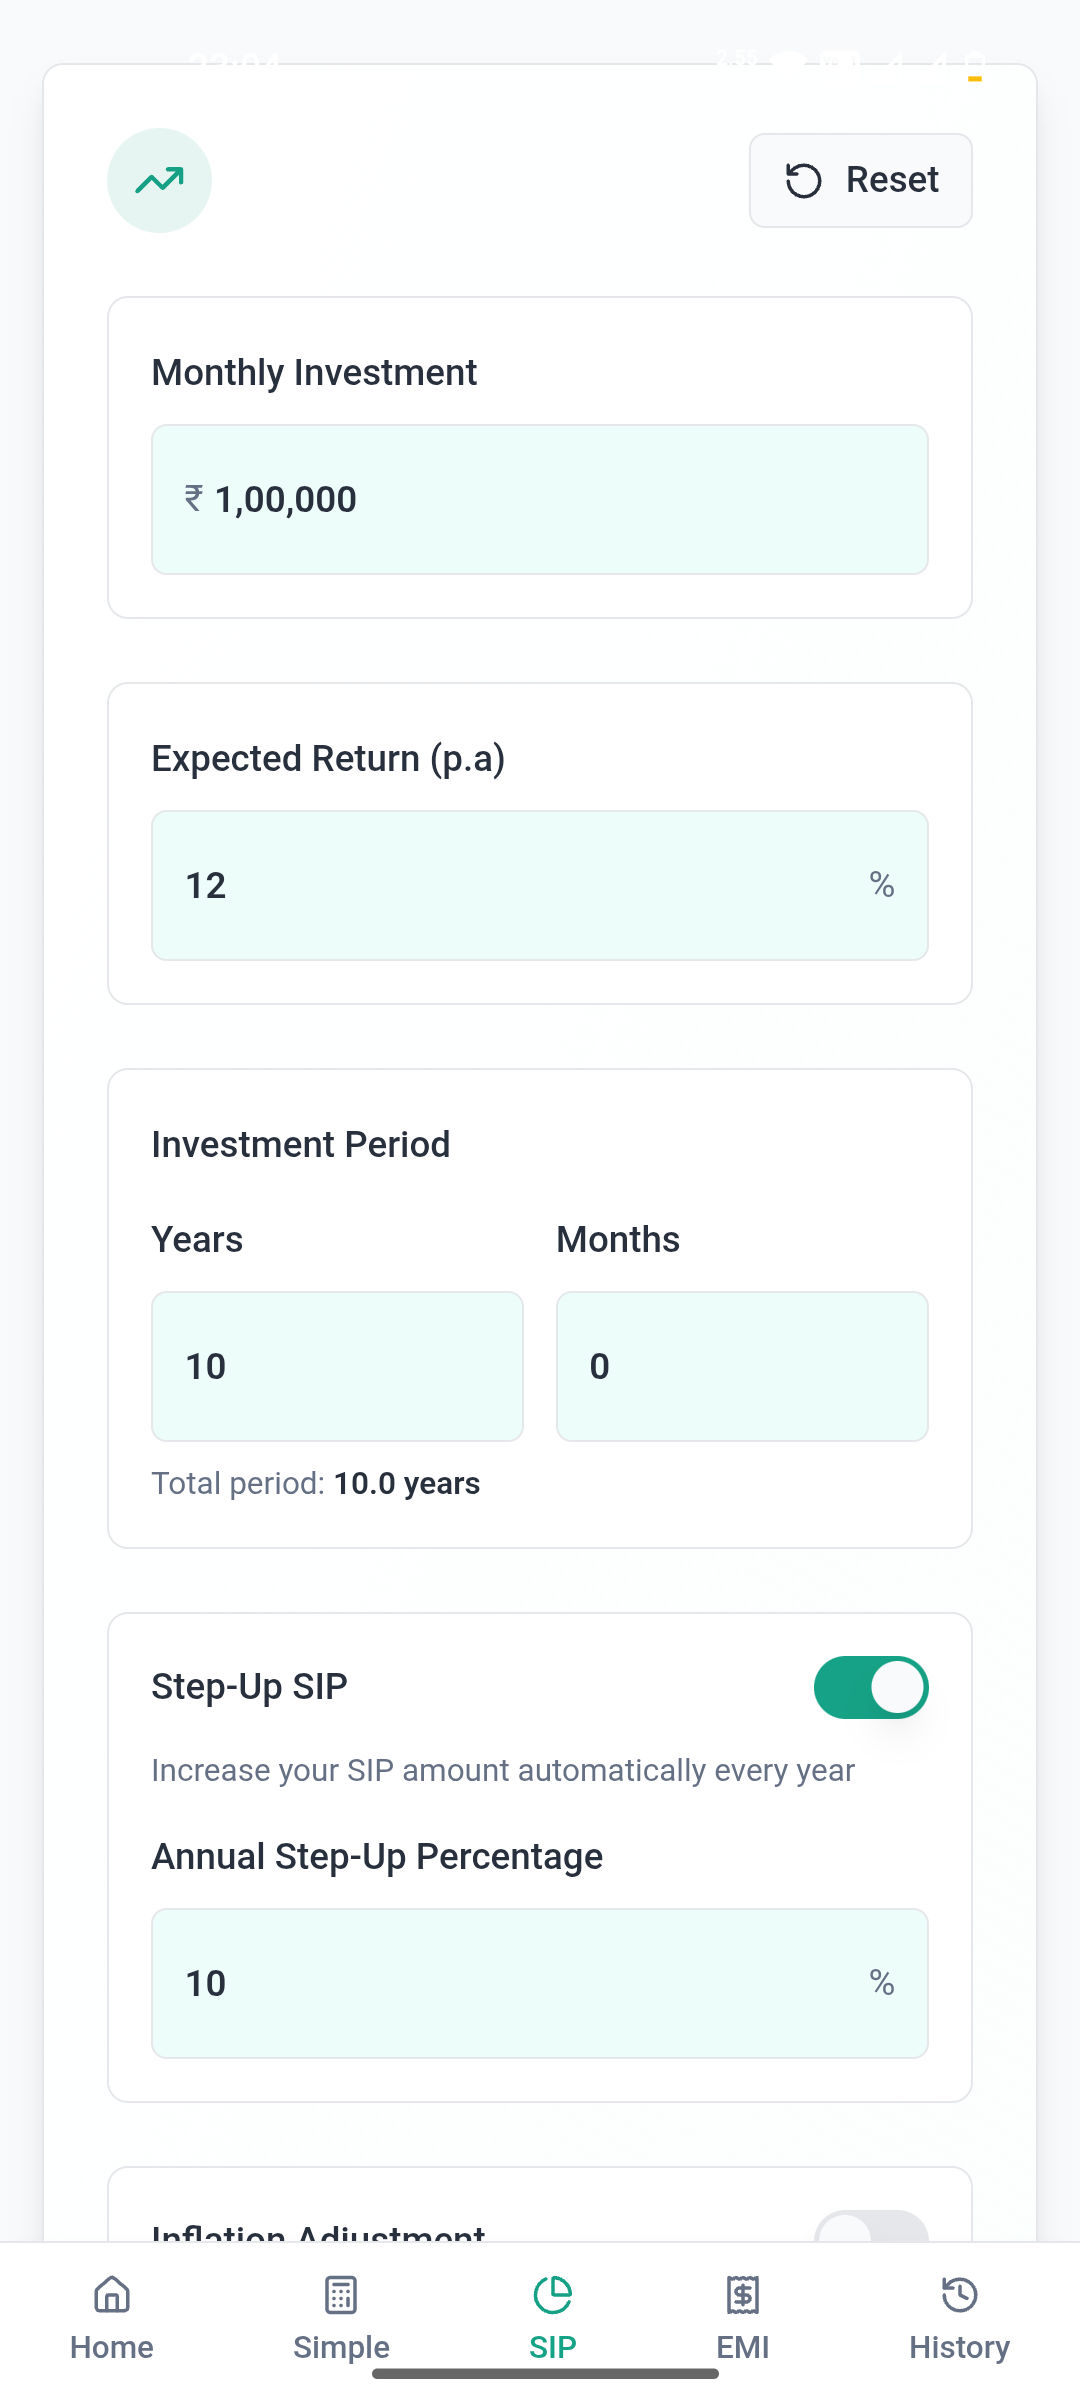
Task: Click the circular reset arrow icon
Action: pyautogui.click(x=803, y=180)
